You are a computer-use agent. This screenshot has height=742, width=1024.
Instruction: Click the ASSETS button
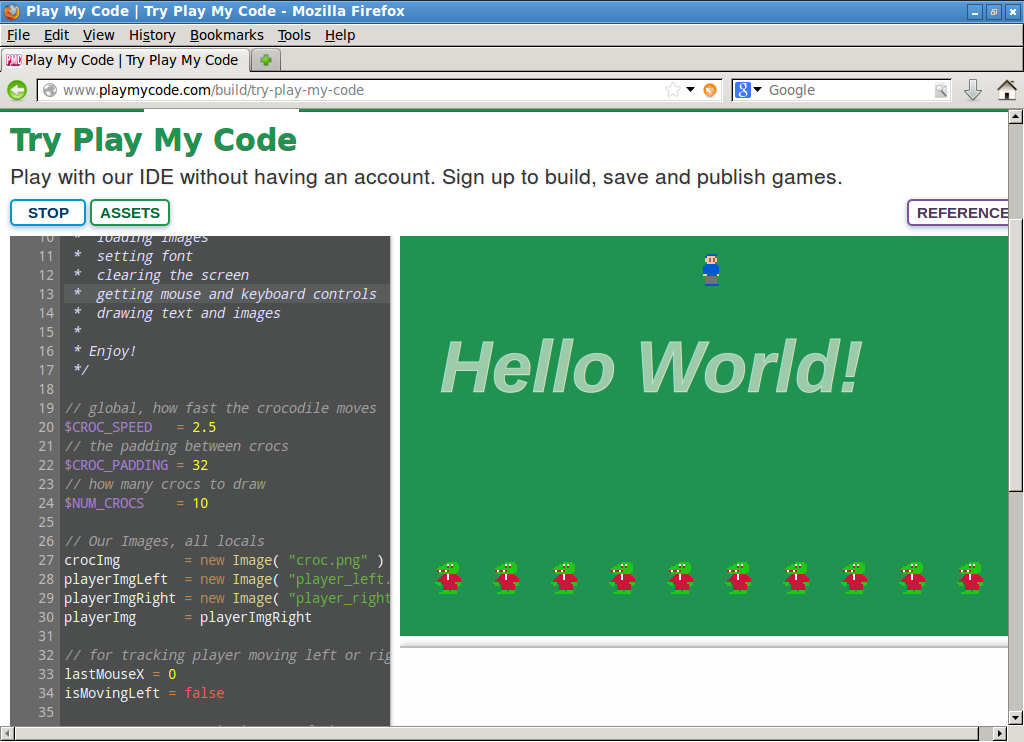pos(130,213)
